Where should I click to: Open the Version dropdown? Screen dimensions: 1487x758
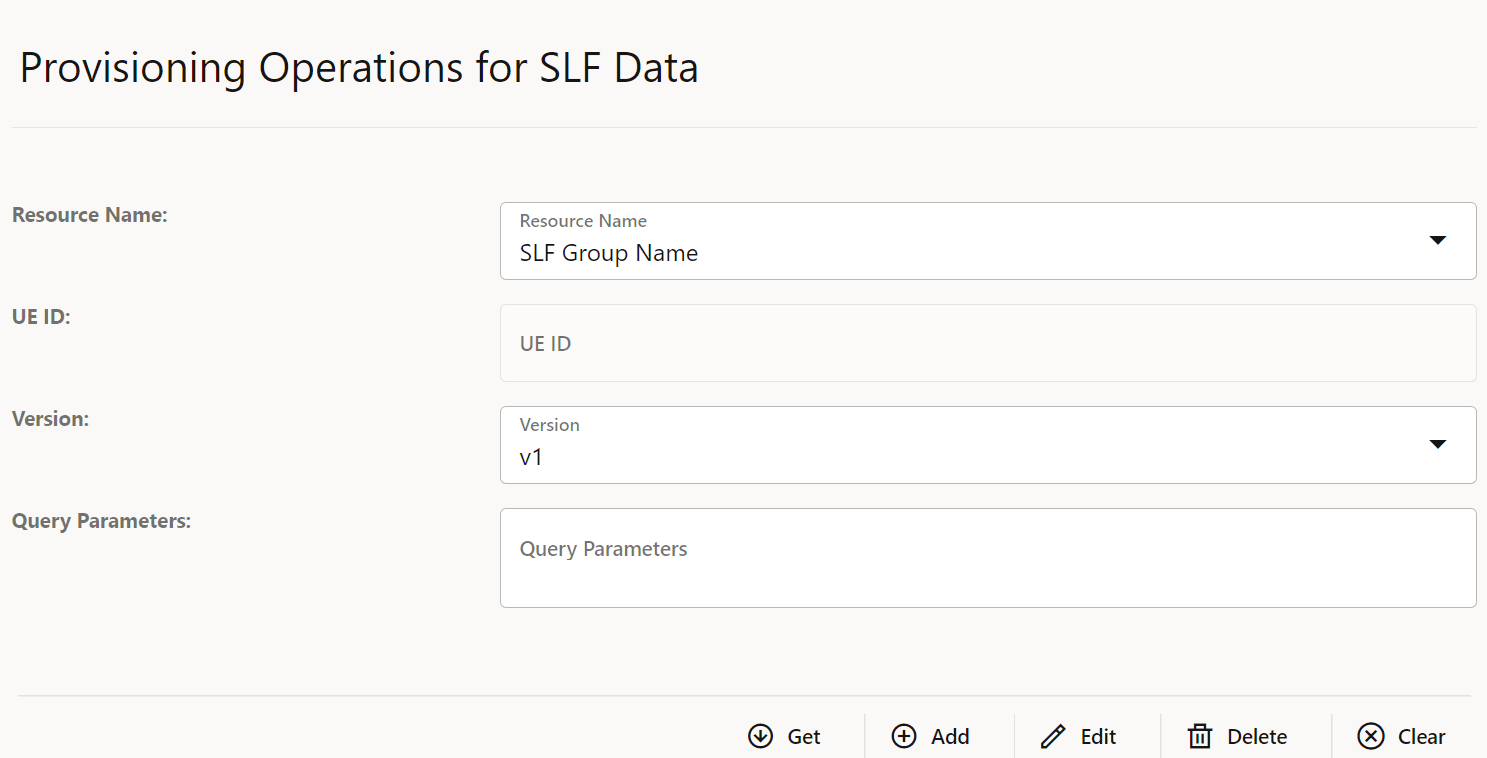click(1438, 445)
